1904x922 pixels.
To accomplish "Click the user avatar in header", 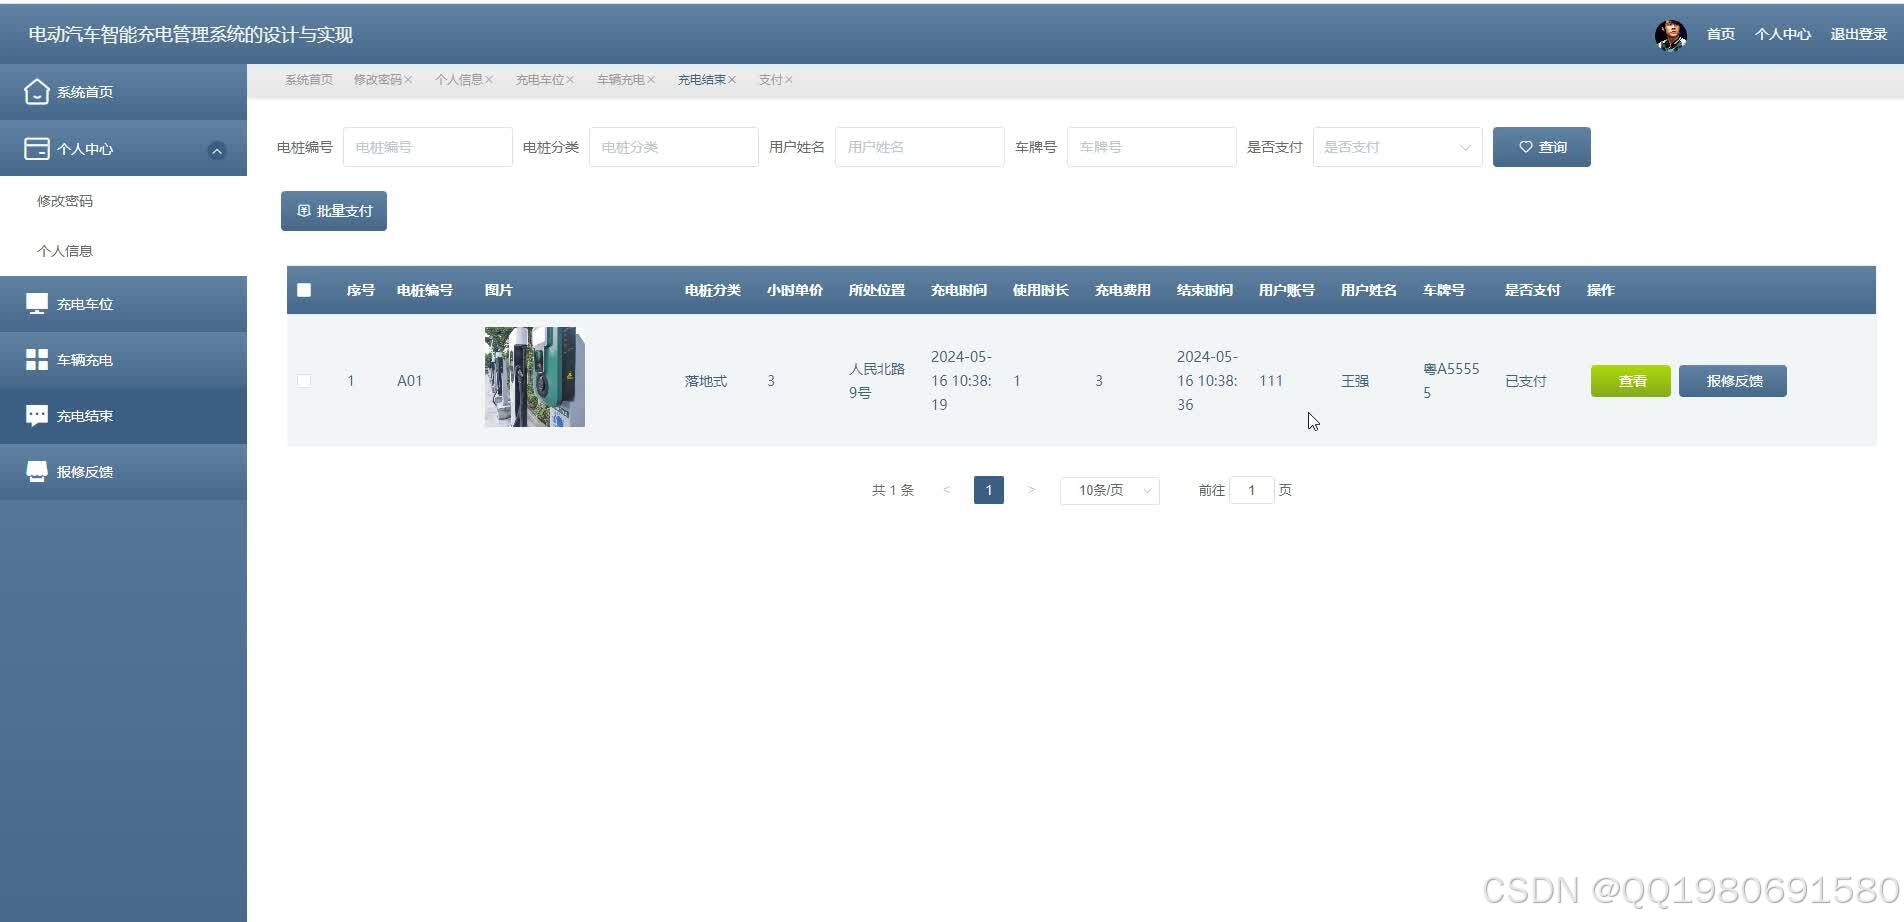I will click(x=1670, y=35).
